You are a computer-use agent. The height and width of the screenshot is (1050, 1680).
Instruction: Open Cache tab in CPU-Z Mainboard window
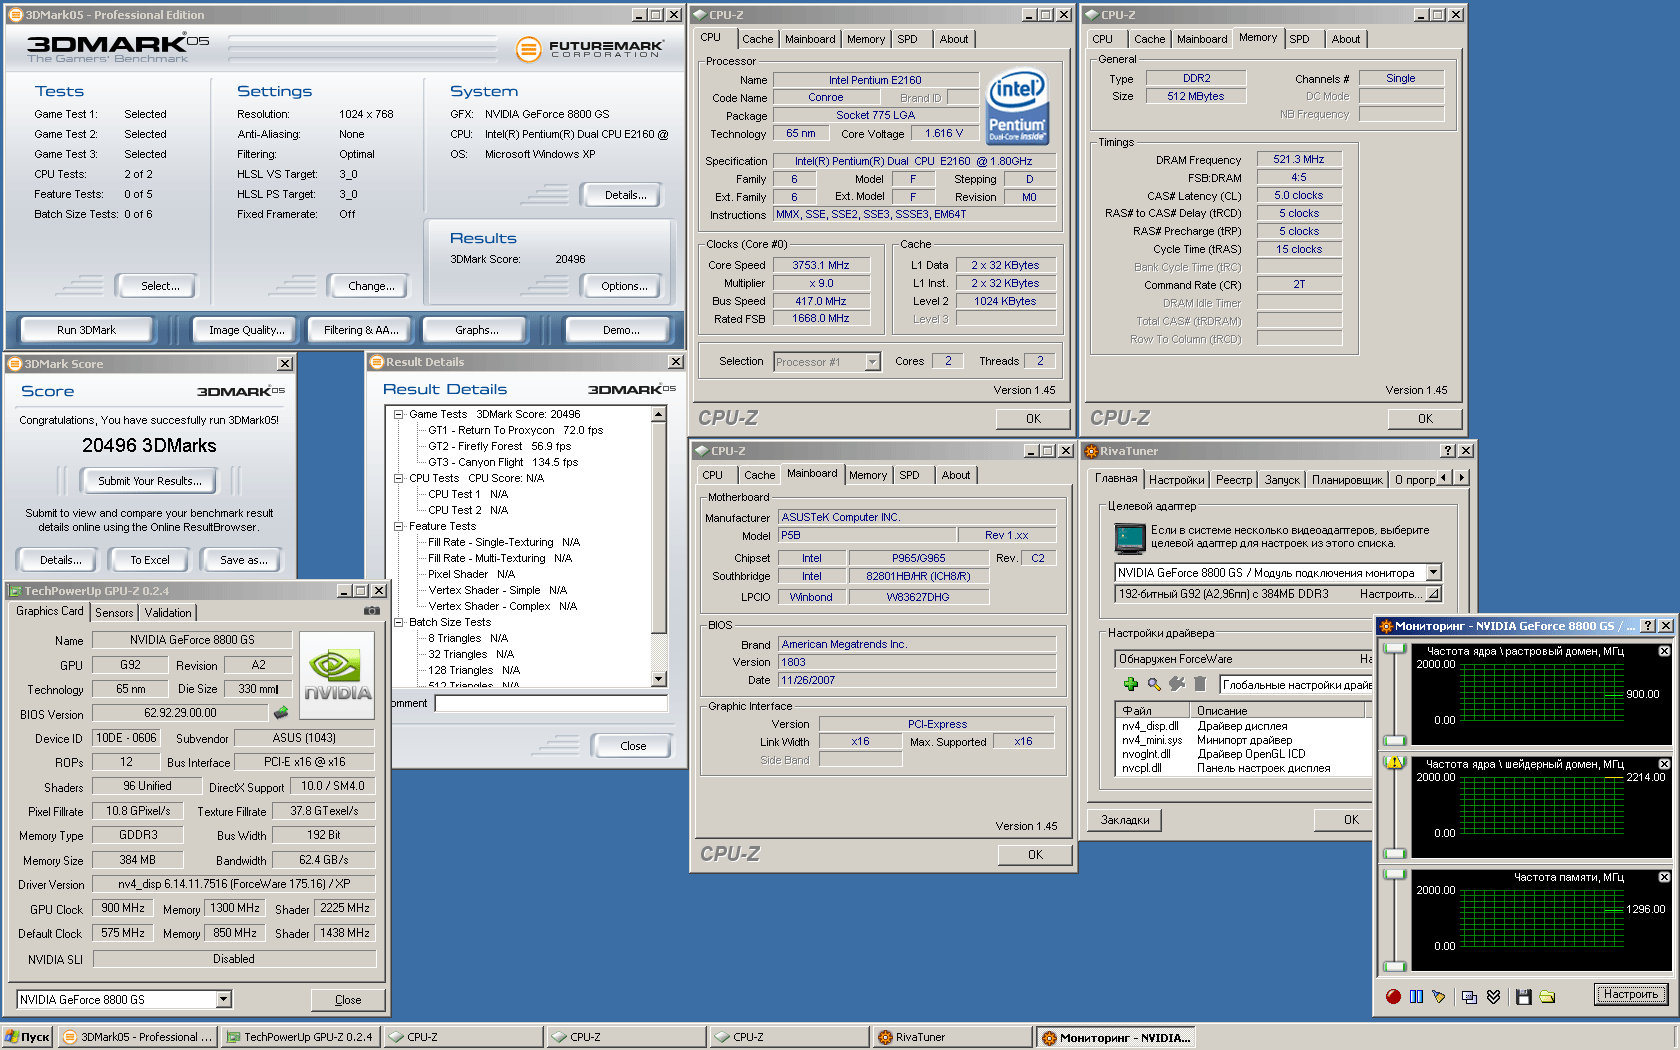click(759, 475)
